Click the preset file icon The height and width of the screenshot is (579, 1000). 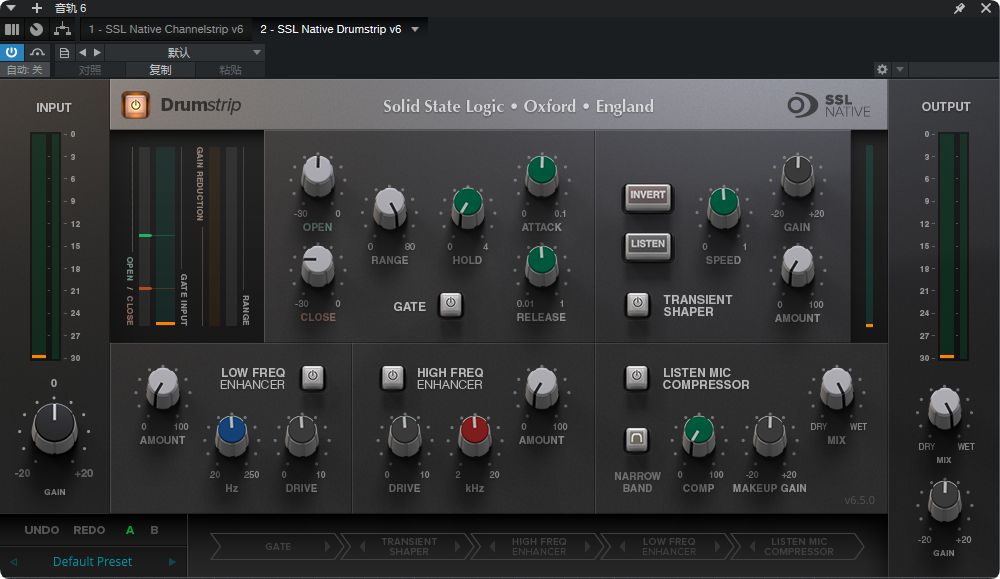pyautogui.click(x=64, y=53)
